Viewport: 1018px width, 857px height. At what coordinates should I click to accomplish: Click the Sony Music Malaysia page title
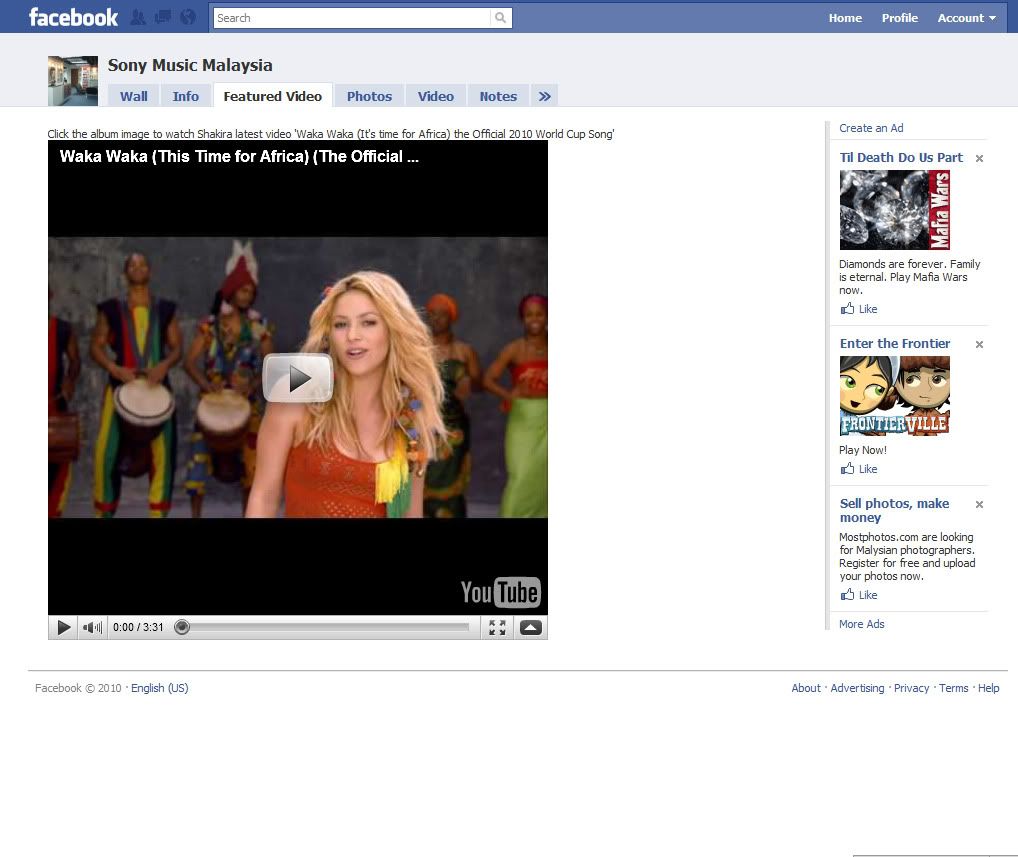point(190,66)
